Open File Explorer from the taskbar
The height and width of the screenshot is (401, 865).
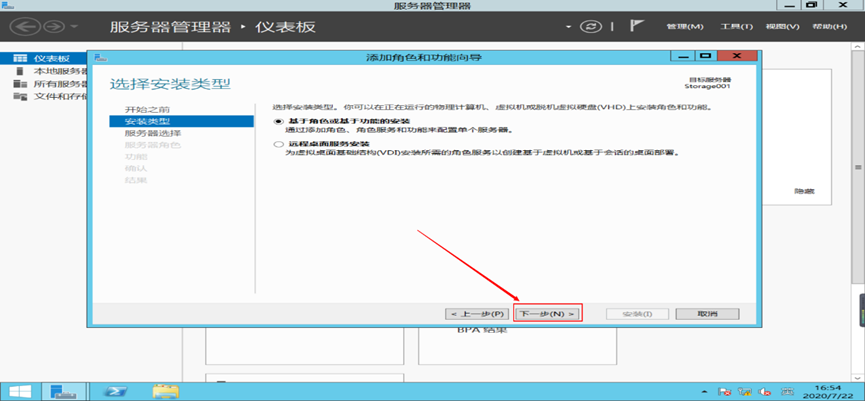[x=165, y=391]
